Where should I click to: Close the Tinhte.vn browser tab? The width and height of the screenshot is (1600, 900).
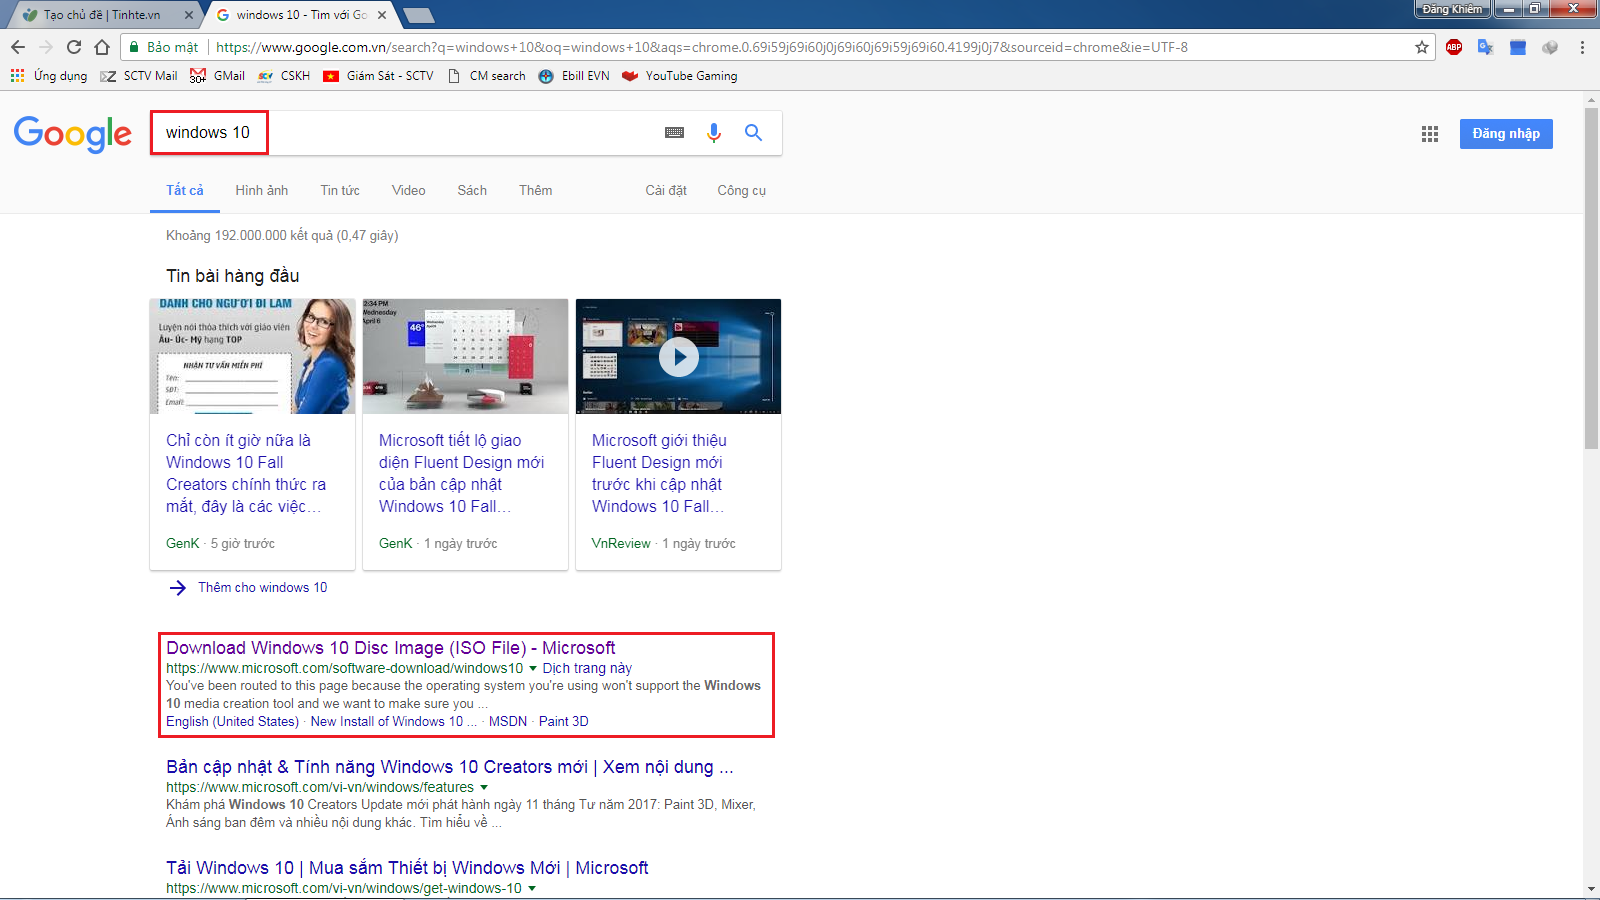pyautogui.click(x=189, y=15)
